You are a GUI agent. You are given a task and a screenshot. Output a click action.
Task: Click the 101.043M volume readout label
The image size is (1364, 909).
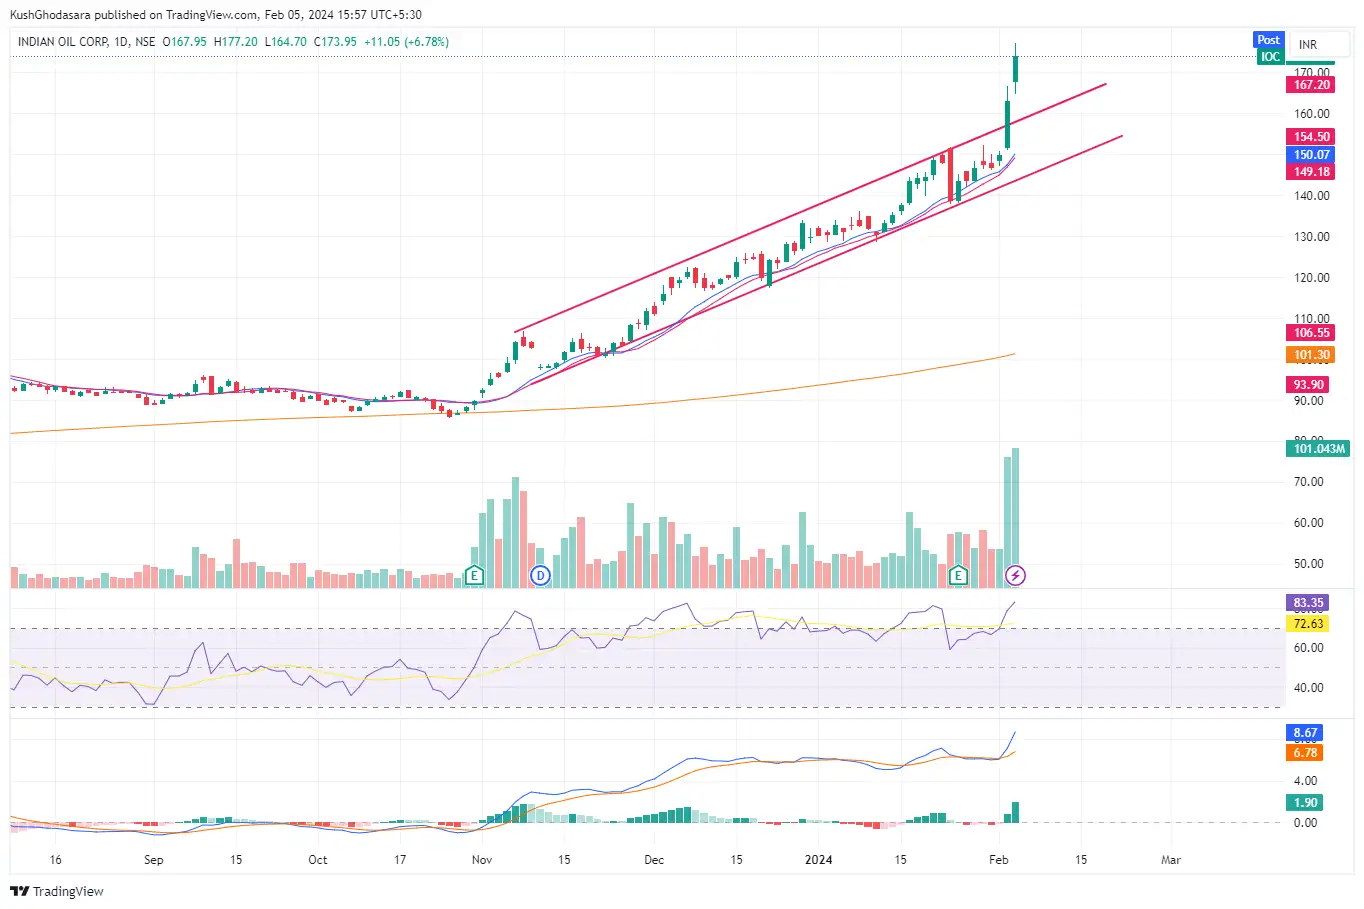click(1317, 448)
